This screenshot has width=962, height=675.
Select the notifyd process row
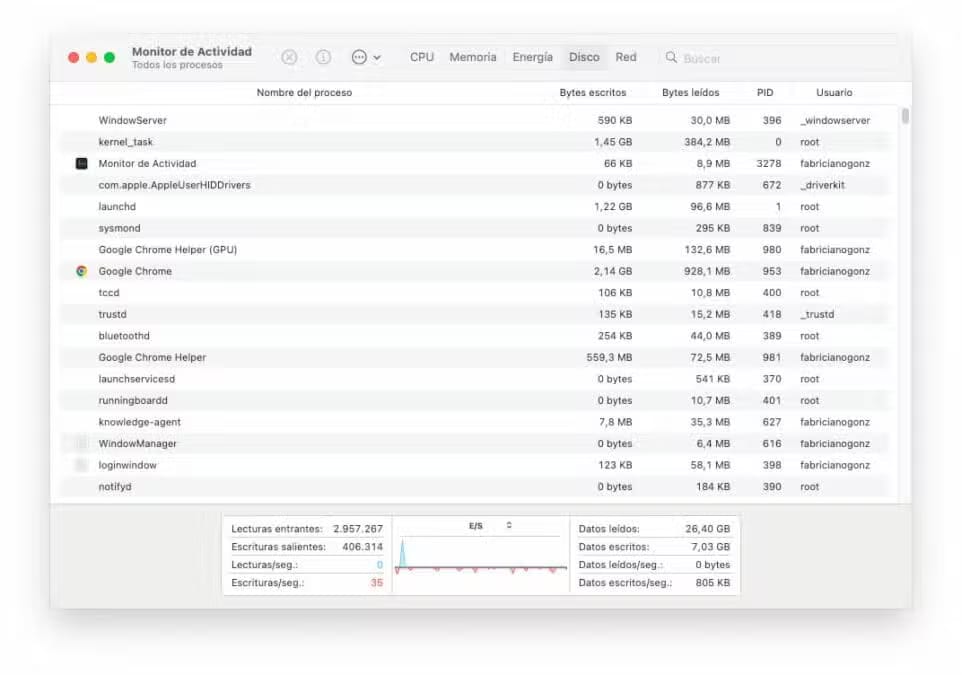click(475, 487)
